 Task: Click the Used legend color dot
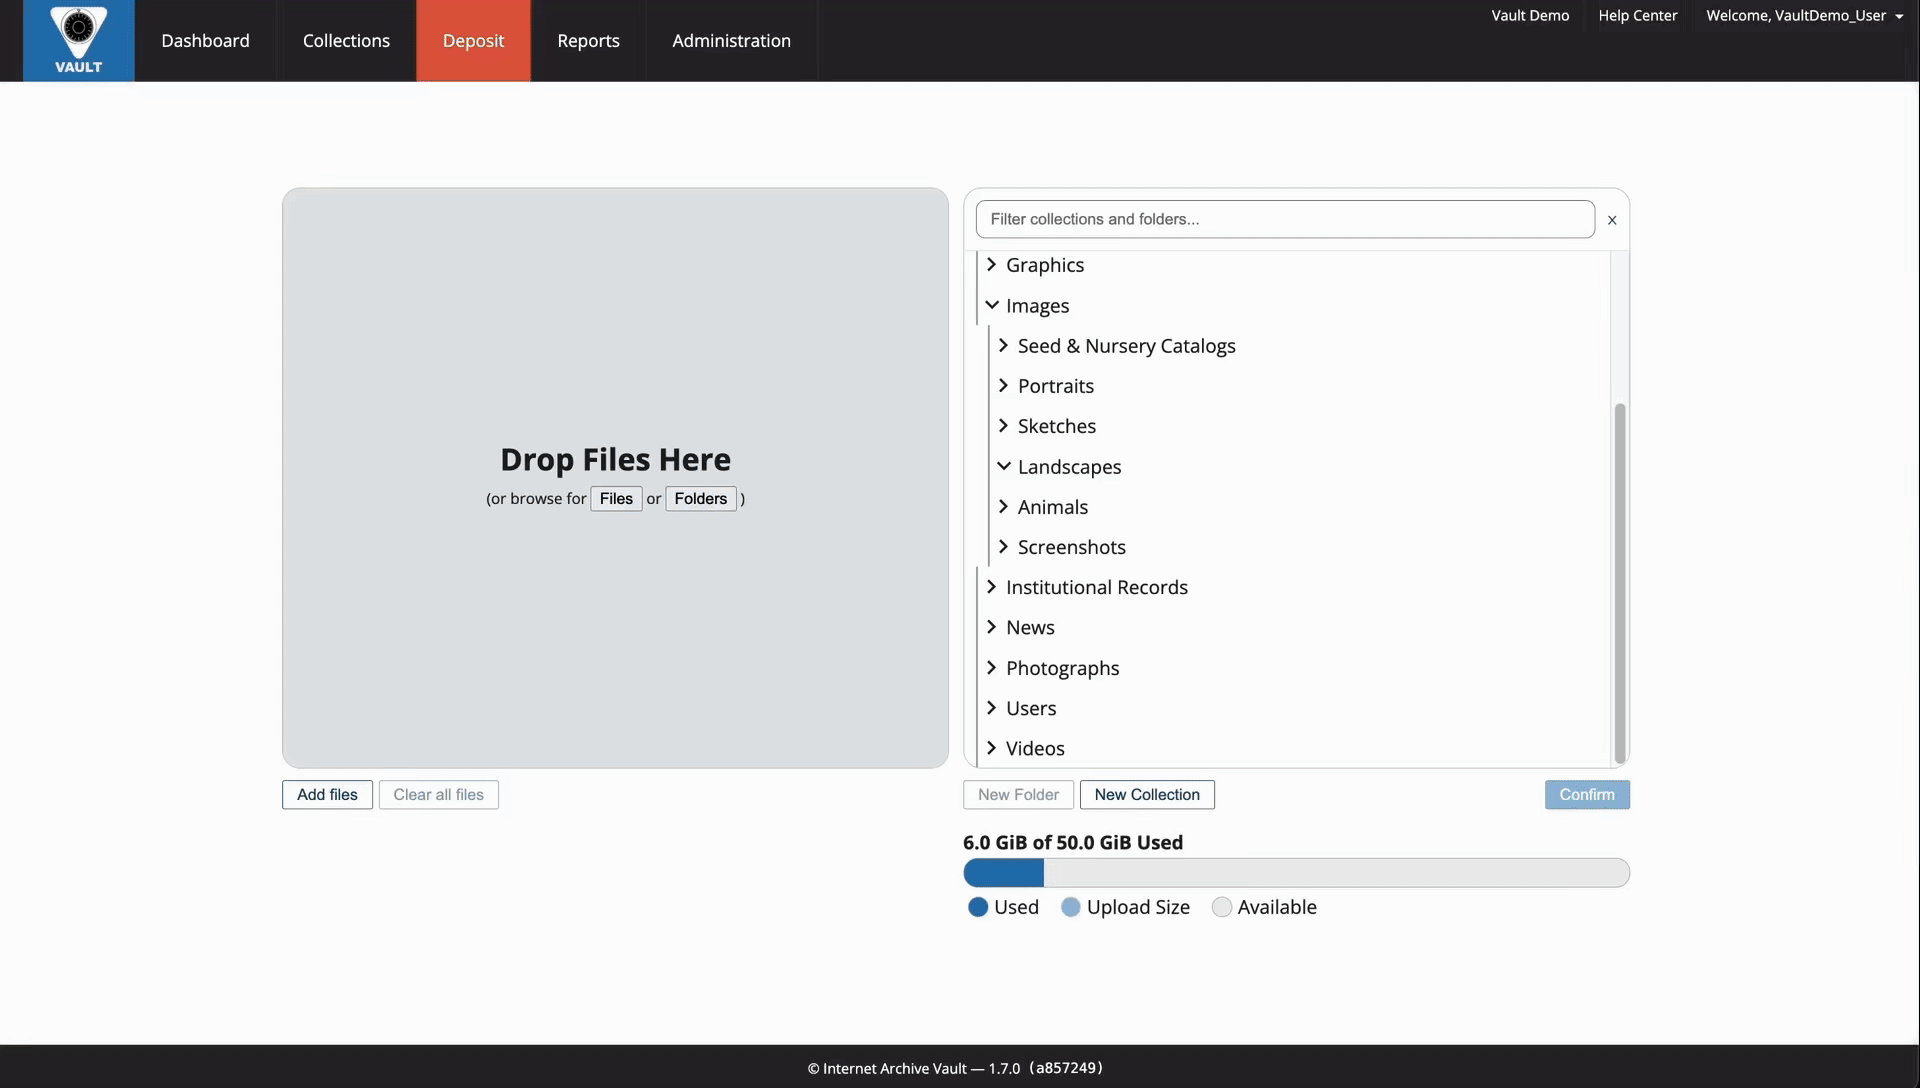point(978,907)
